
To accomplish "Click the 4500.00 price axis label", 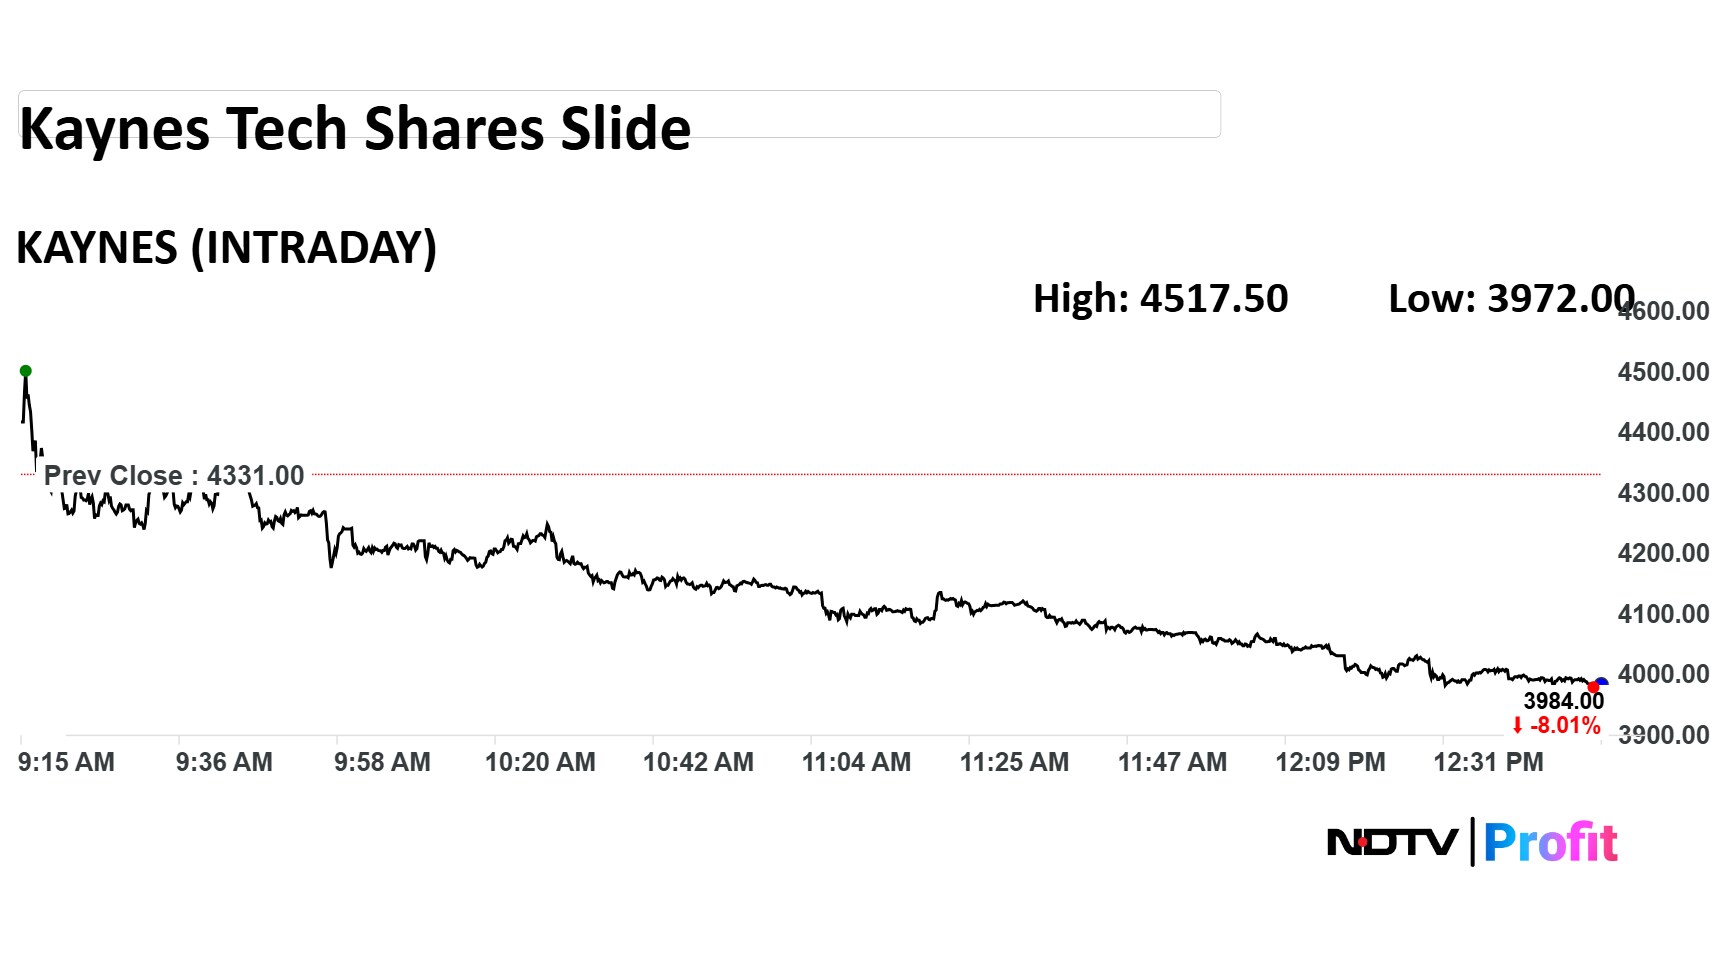I will click(1663, 372).
